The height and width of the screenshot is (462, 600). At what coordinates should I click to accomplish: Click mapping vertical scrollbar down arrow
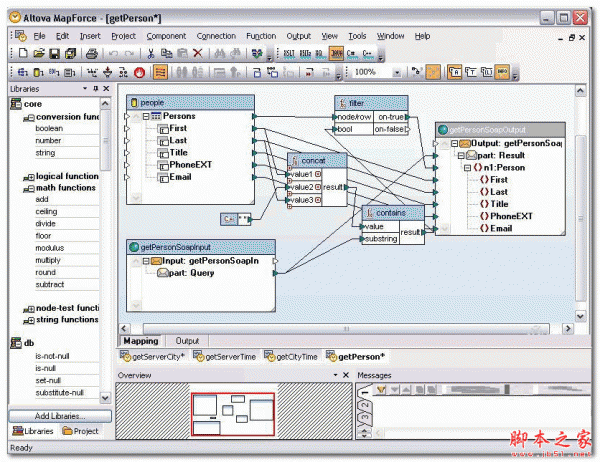(x=580, y=316)
